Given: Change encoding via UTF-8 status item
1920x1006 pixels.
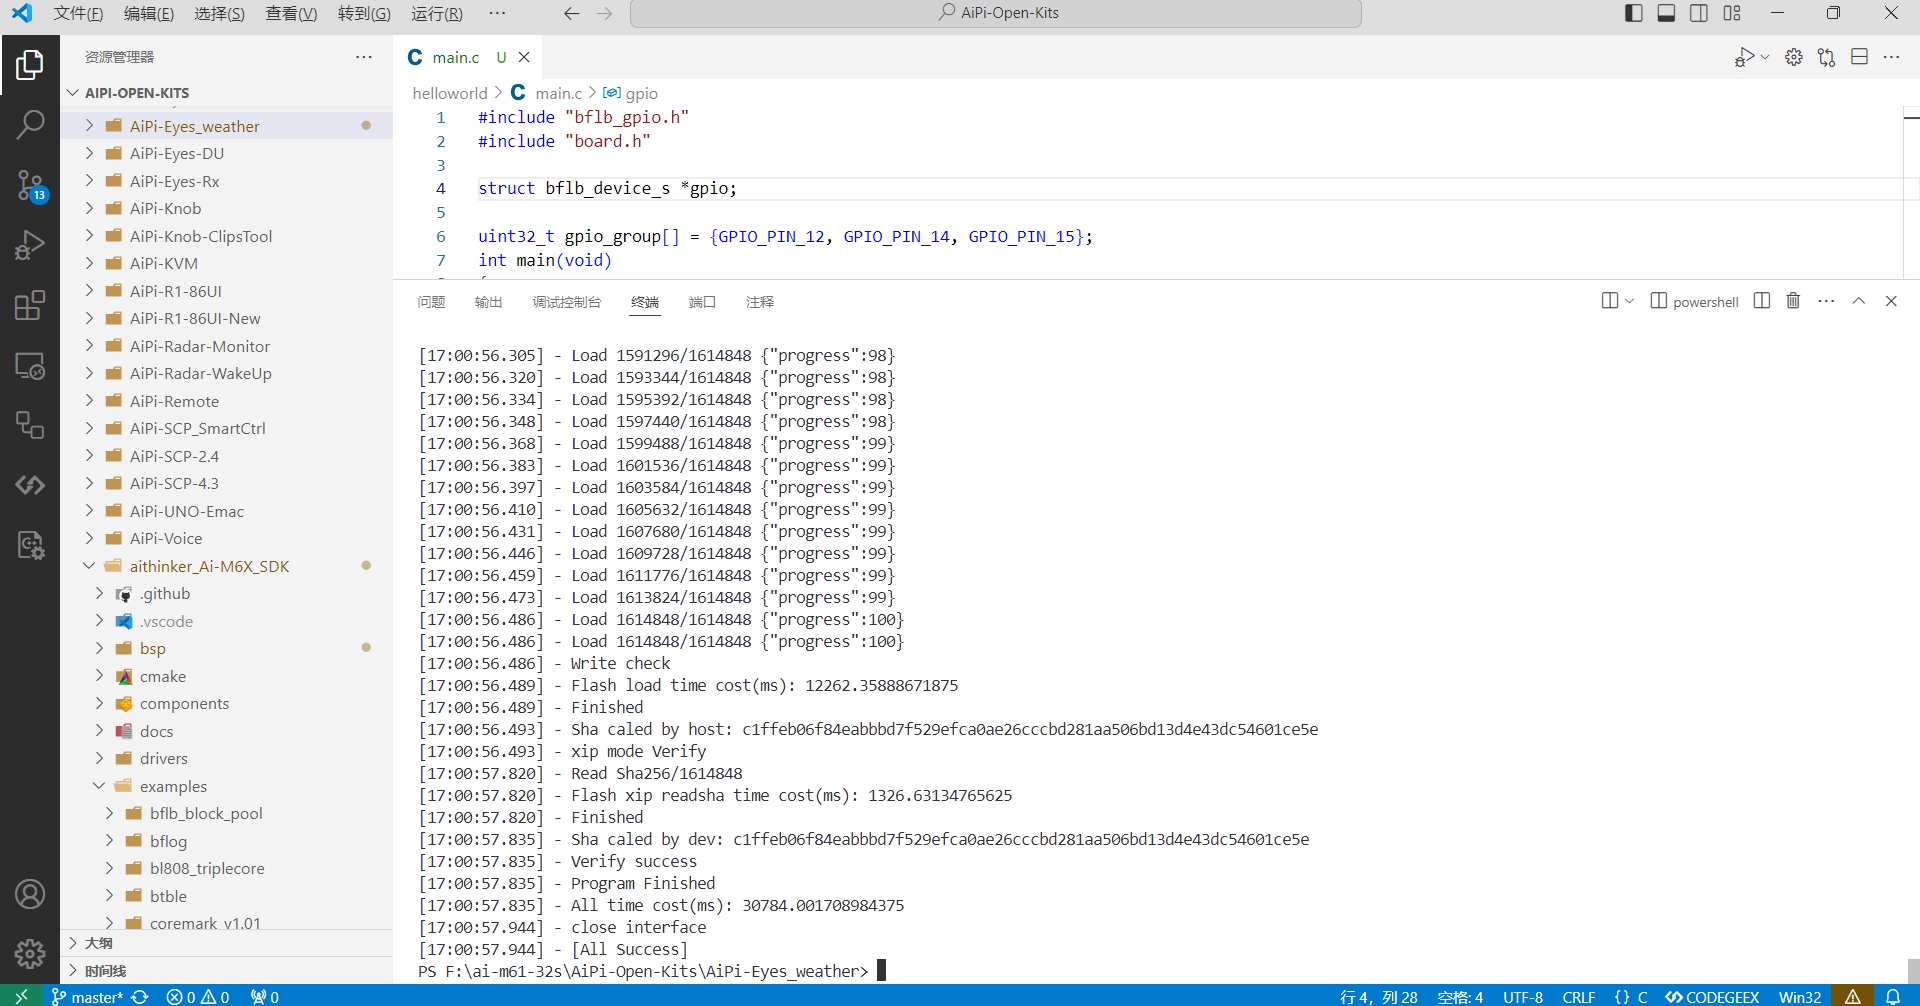Looking at the screenshot, I should [x=1523, y=996].
